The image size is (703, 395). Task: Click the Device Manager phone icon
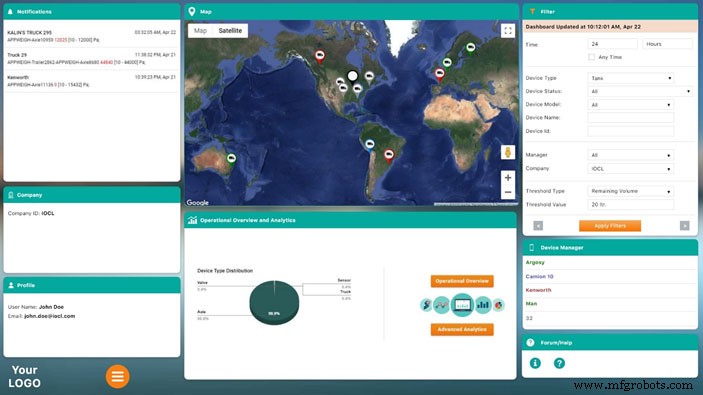(532, 247)
